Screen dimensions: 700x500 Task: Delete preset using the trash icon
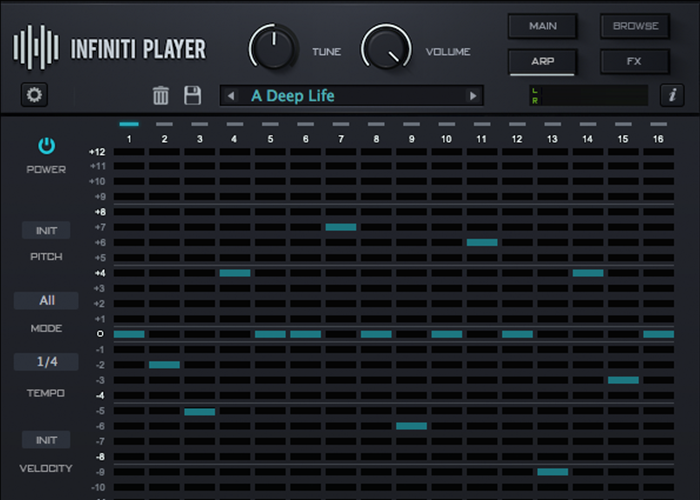(x=160, y=96)
